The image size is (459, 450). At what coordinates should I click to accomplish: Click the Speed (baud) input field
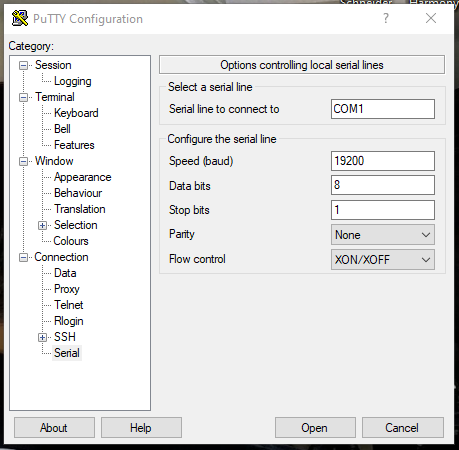pos(383,161)
